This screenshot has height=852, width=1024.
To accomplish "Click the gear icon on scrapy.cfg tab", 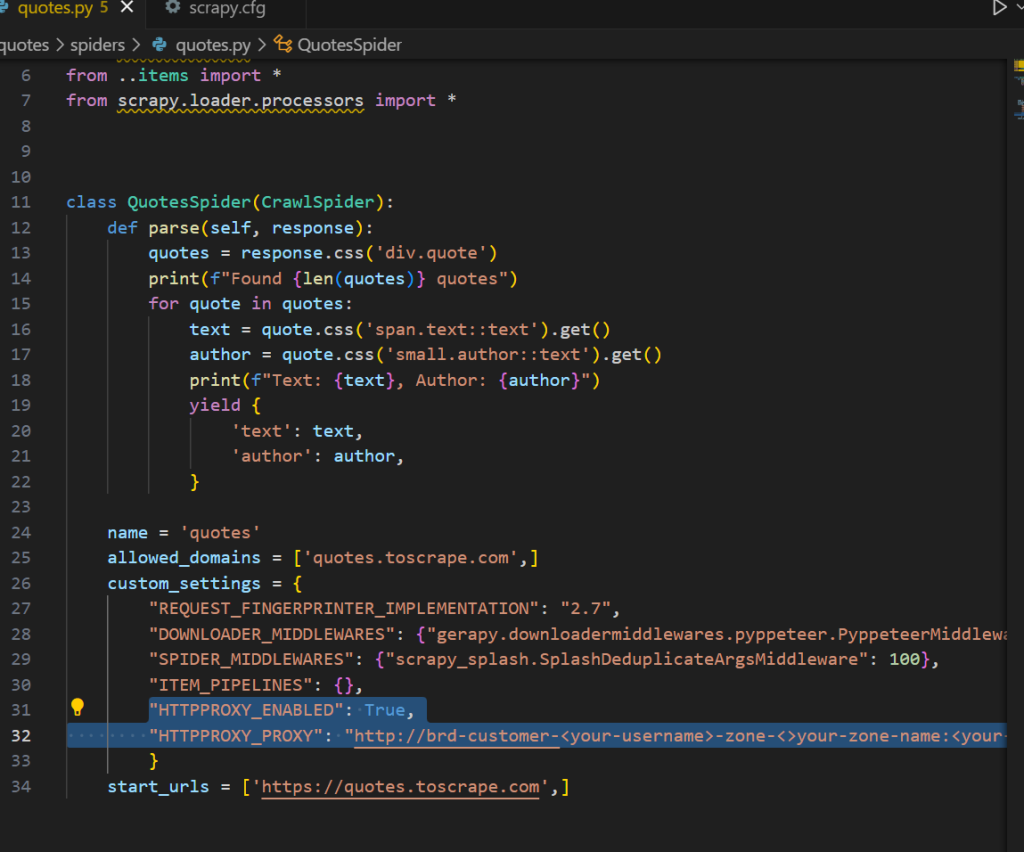I will click(x=172, y=9).
